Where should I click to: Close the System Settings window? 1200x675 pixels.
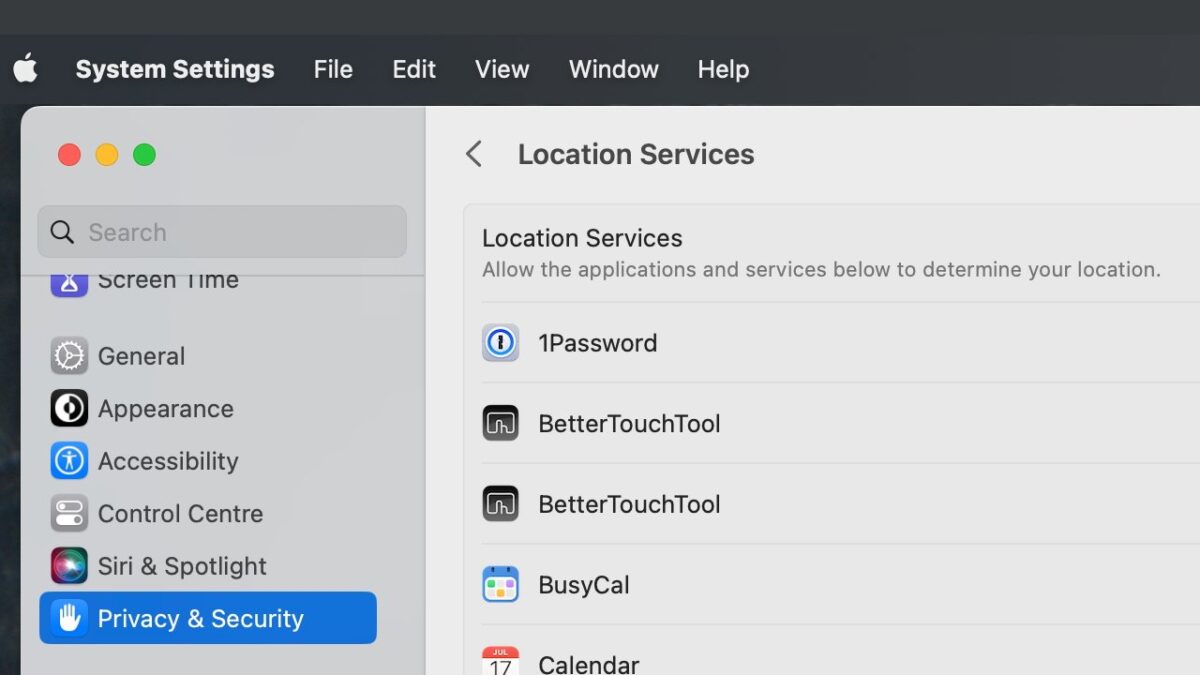click(x=69, y=155)
